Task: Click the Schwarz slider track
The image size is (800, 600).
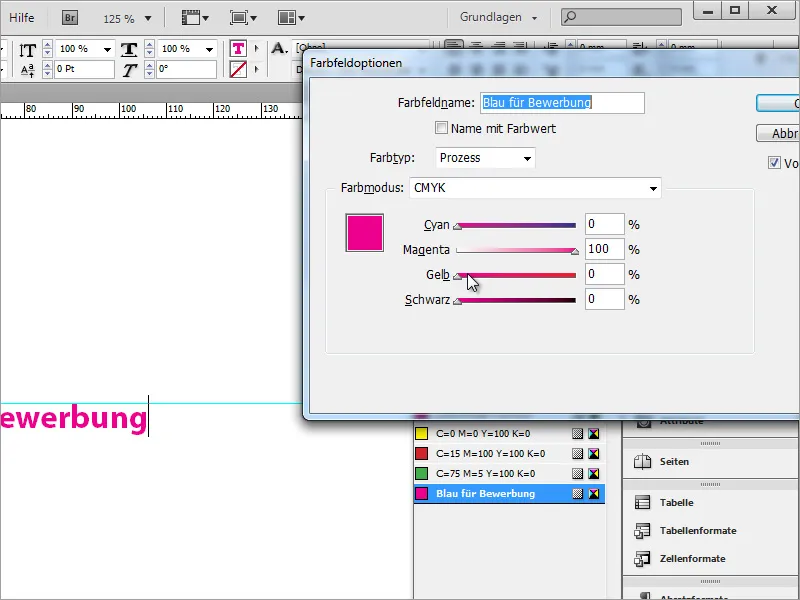Action: [516, 300]
